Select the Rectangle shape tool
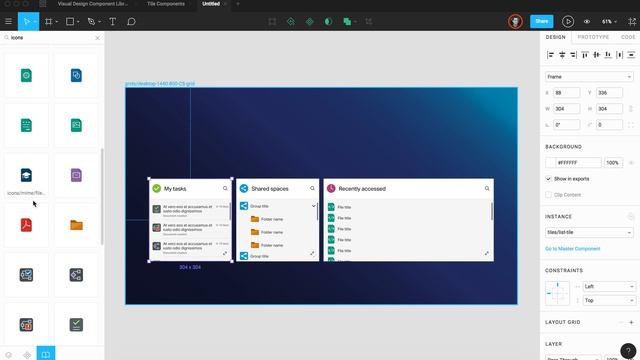Image resolution: width=640 pixels, height=360 pixels. click(70, 22)
